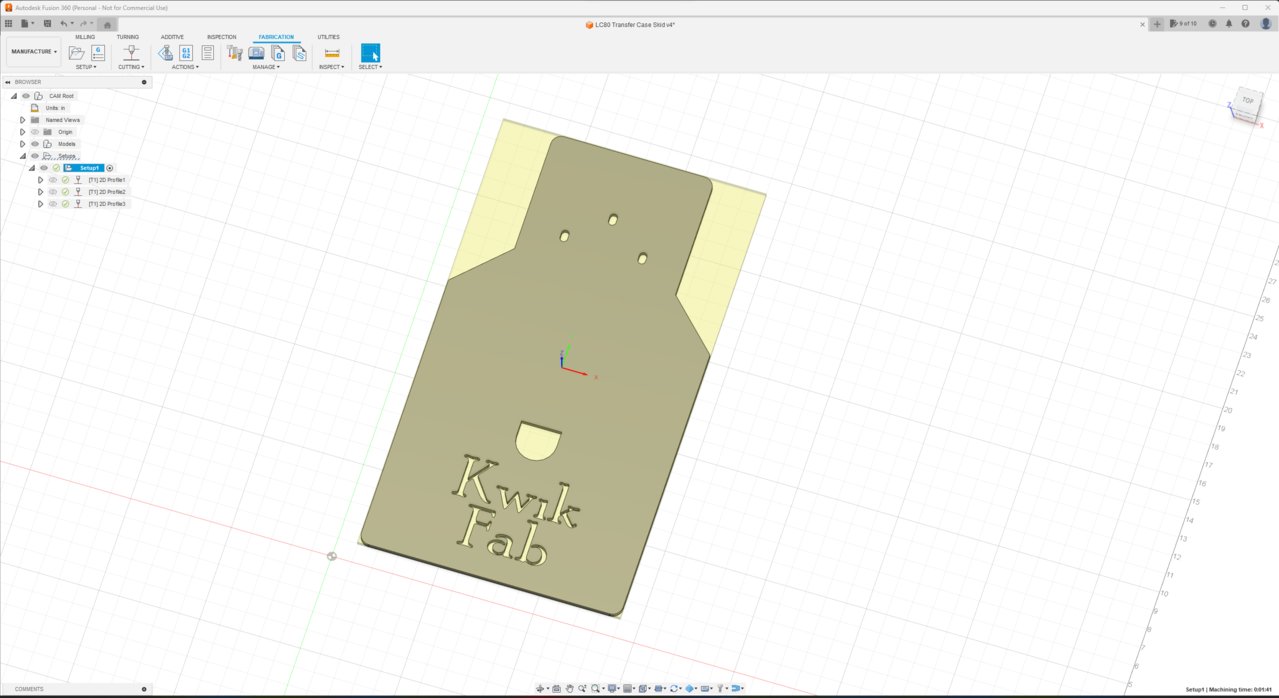Select the [T1] 2D Profile3 operation
The width and height of the screenshot is (1279, 698).
click(107, 204)
